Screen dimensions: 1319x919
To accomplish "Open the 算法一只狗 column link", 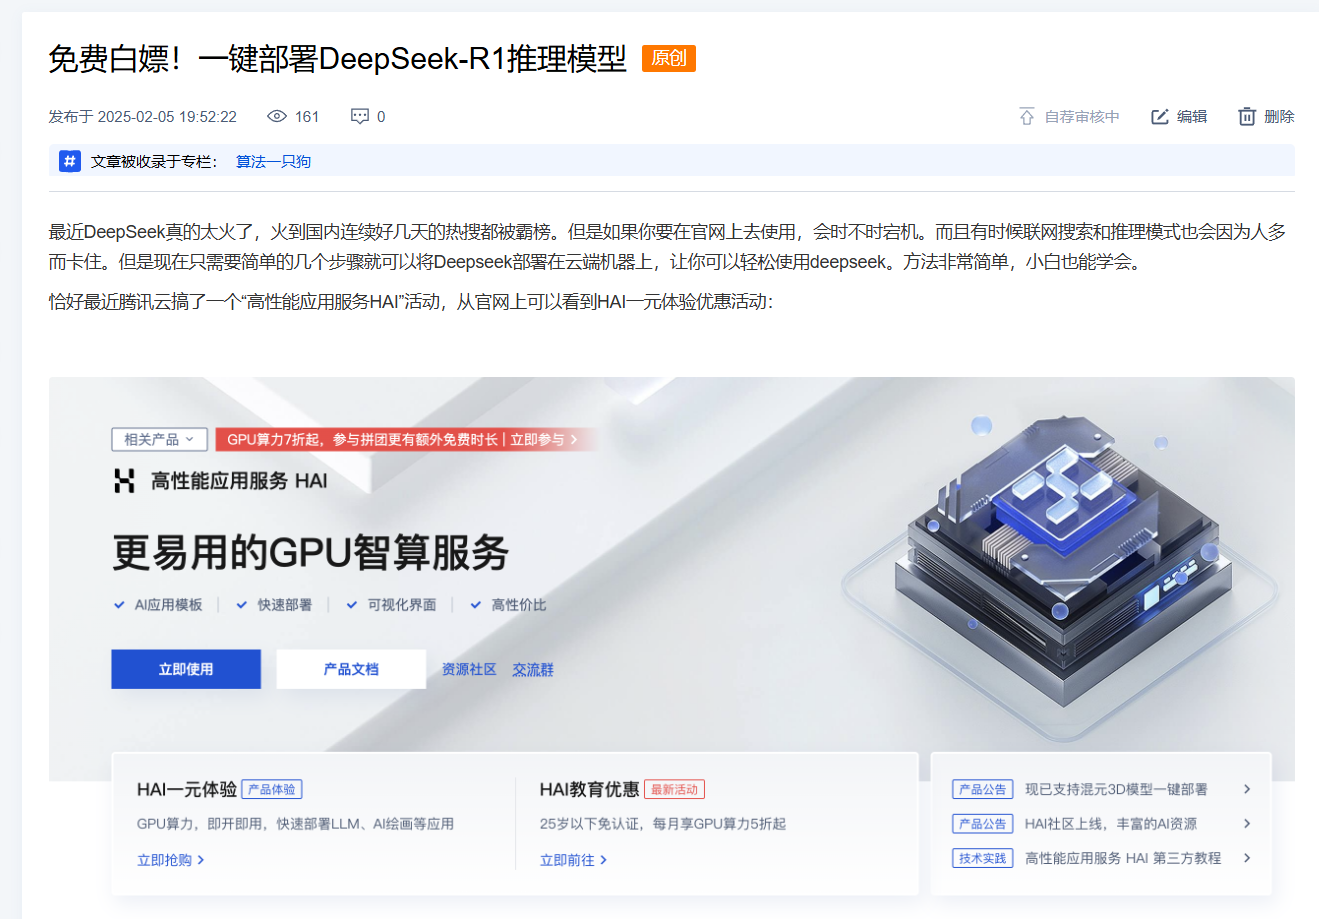I will click(273, 161).
